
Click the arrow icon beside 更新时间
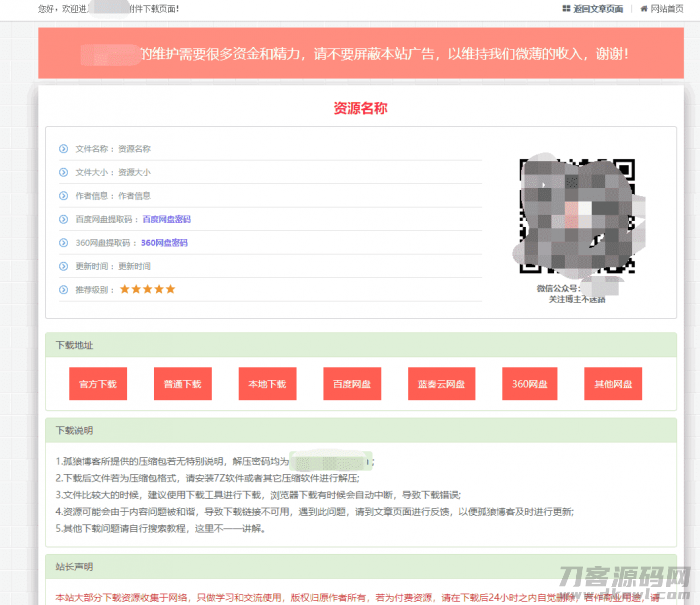64,266
